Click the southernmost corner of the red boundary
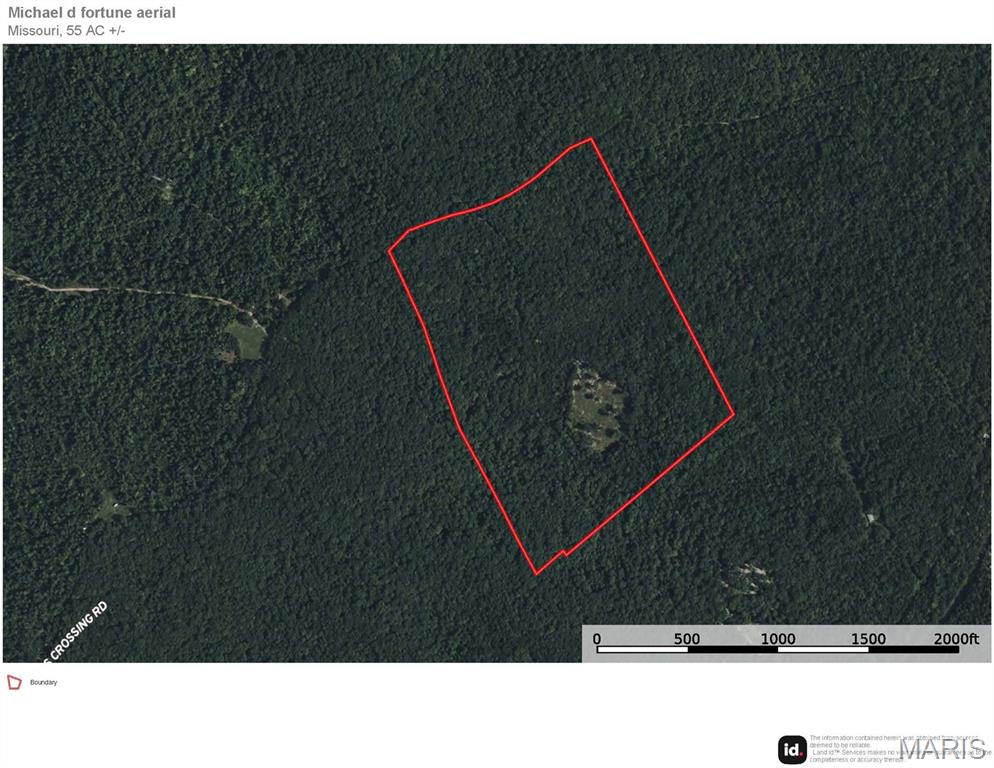The image size is (994, 768). 536,574
